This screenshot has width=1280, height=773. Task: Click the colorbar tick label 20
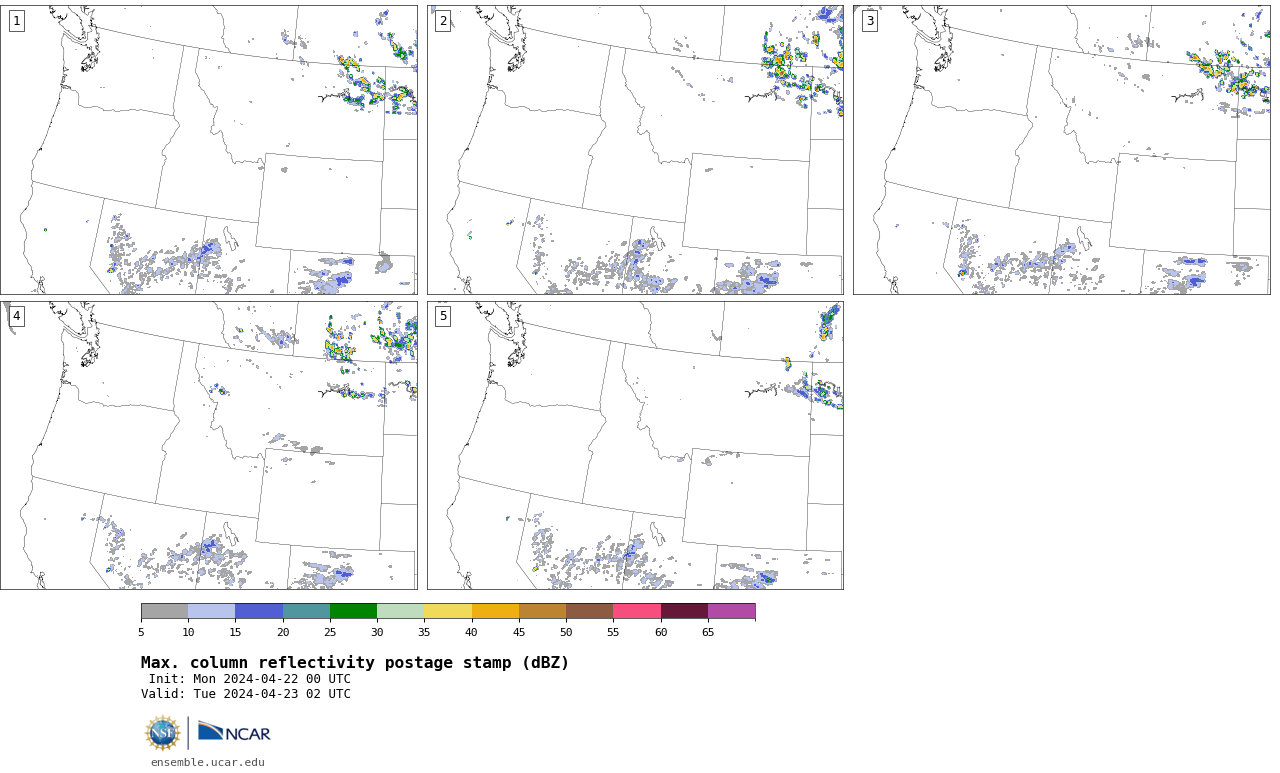[283, 632]
